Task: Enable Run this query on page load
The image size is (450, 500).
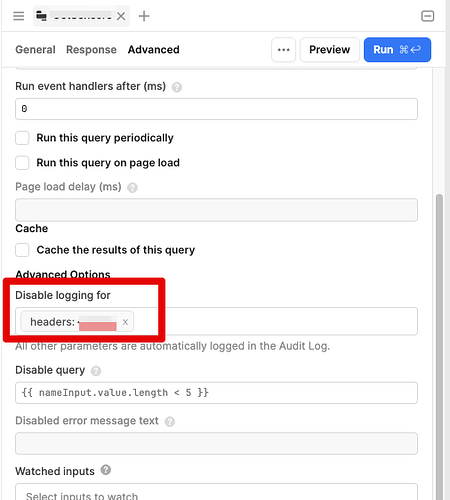Action: (22, 163)
